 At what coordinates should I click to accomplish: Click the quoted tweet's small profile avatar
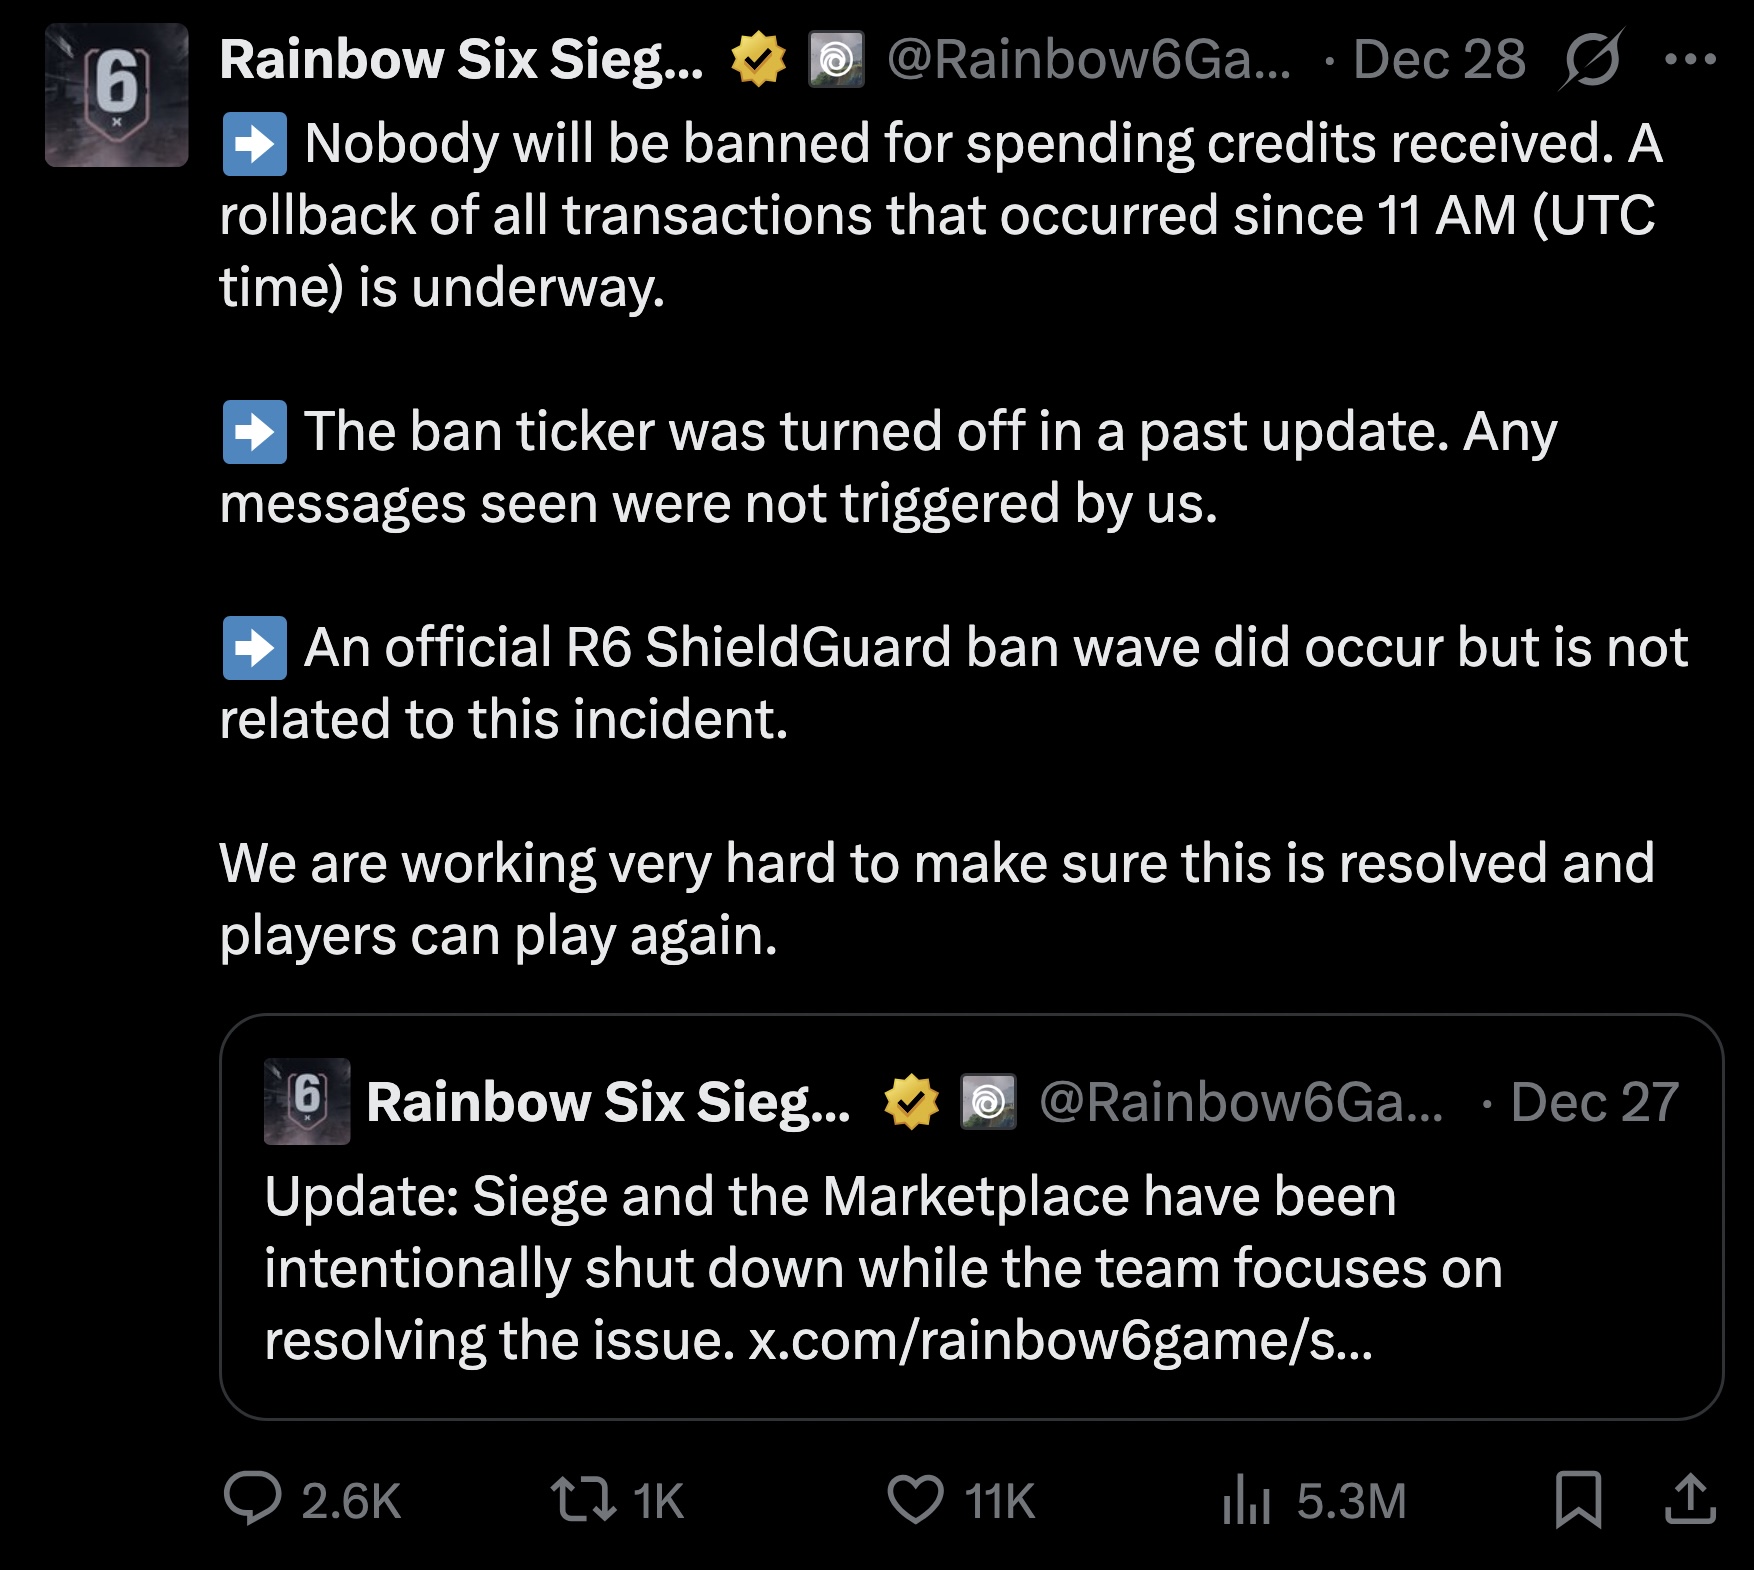[x=307, y=1101]
